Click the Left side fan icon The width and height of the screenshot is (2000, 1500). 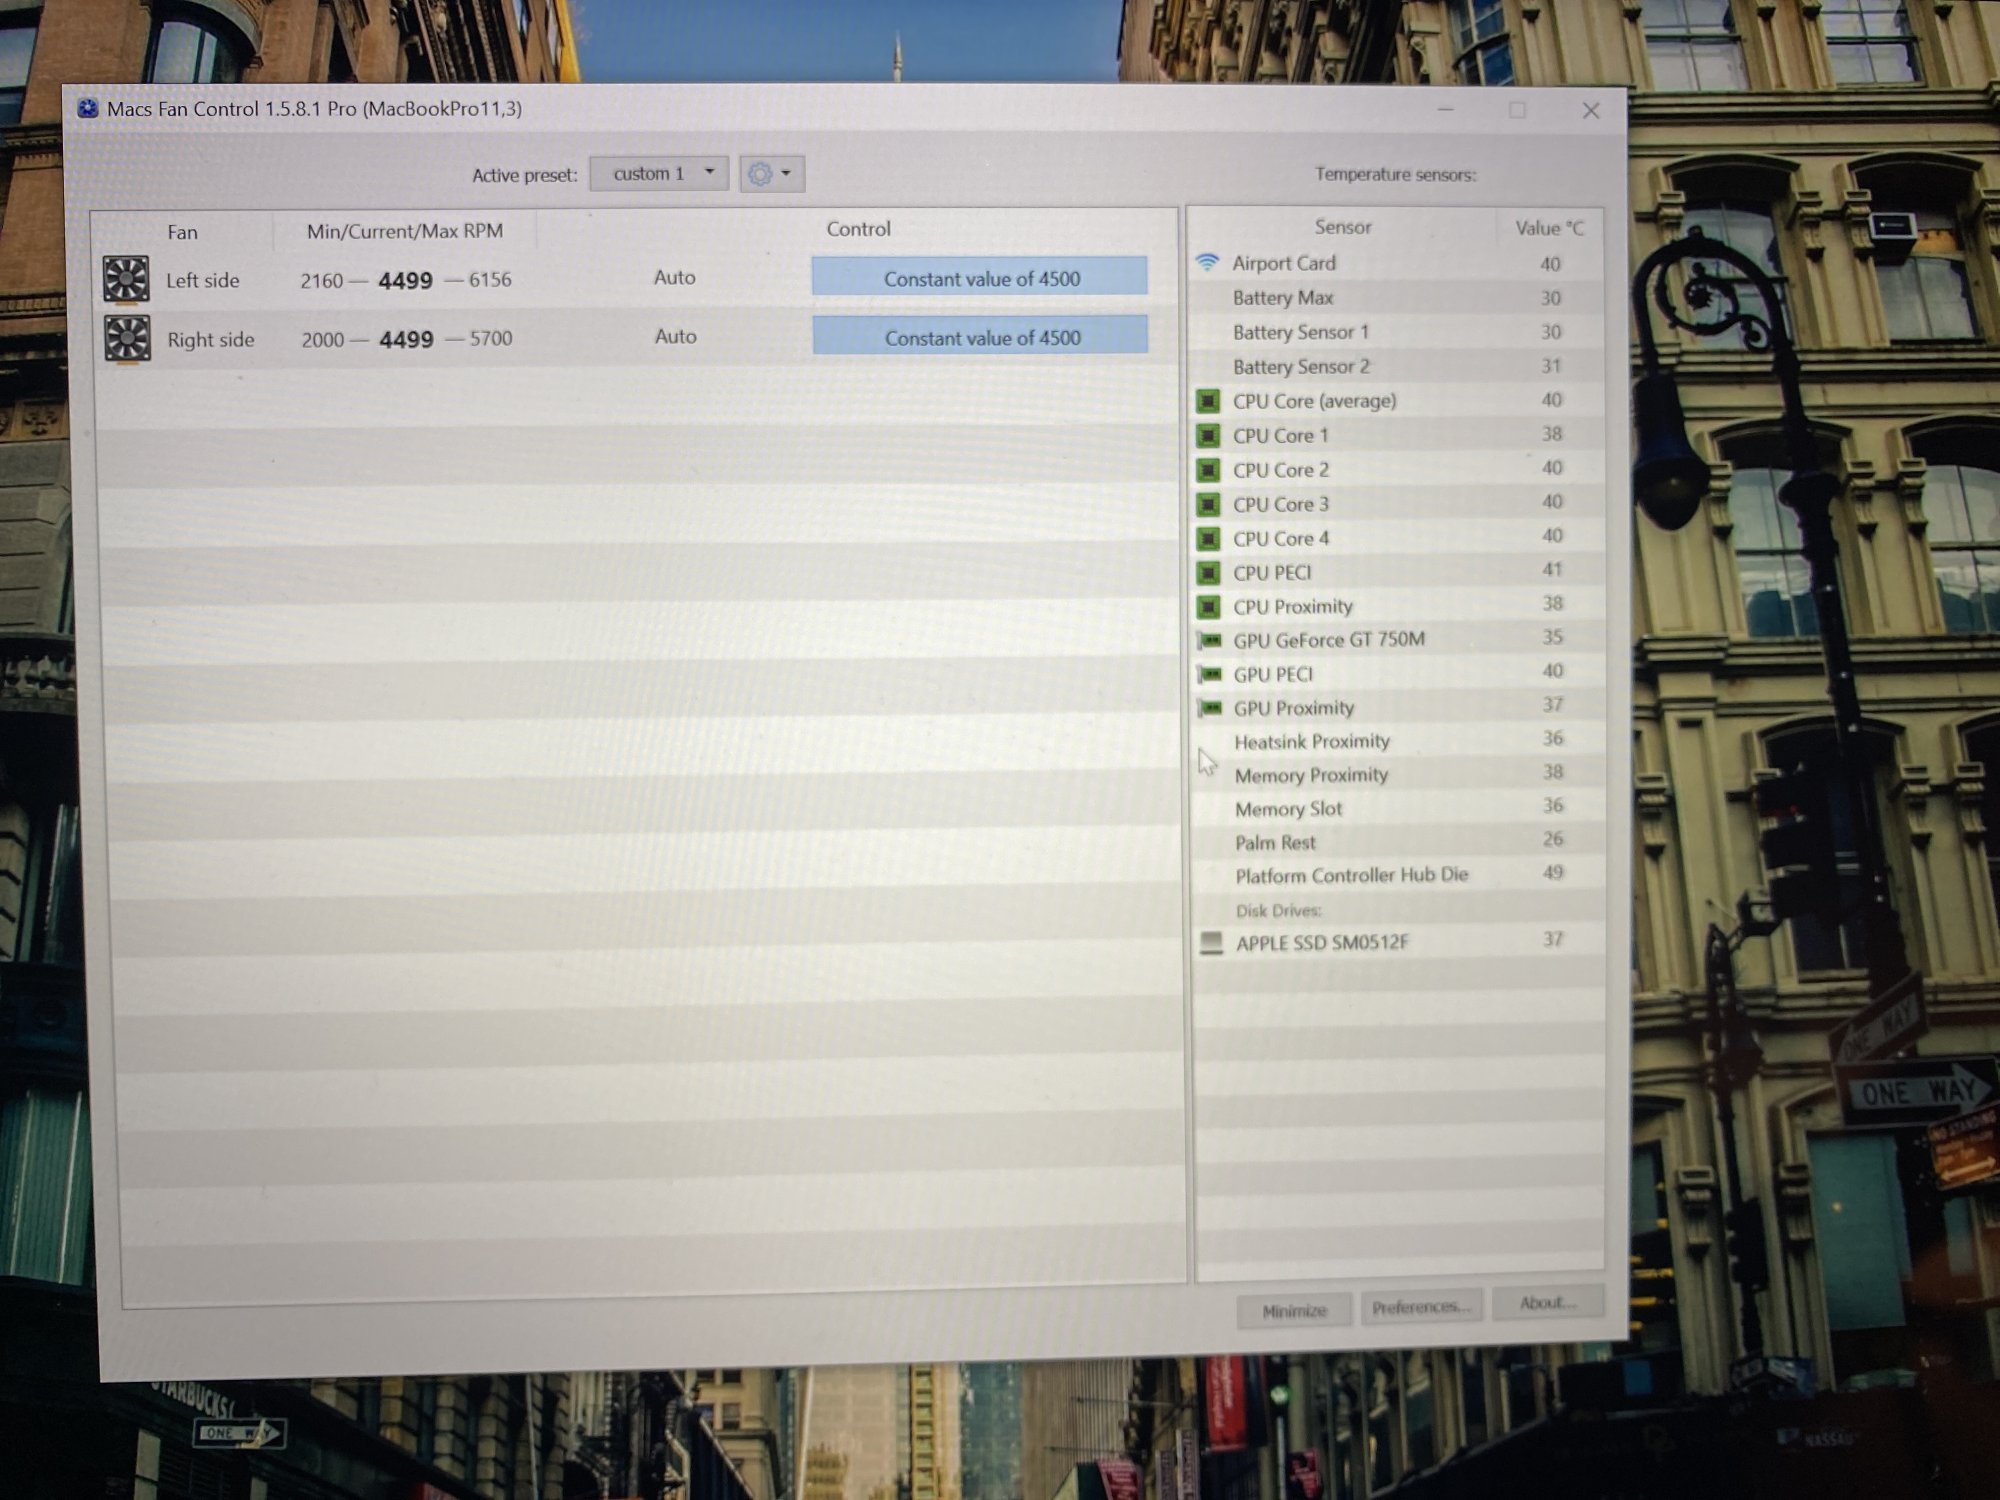(126, 279)
